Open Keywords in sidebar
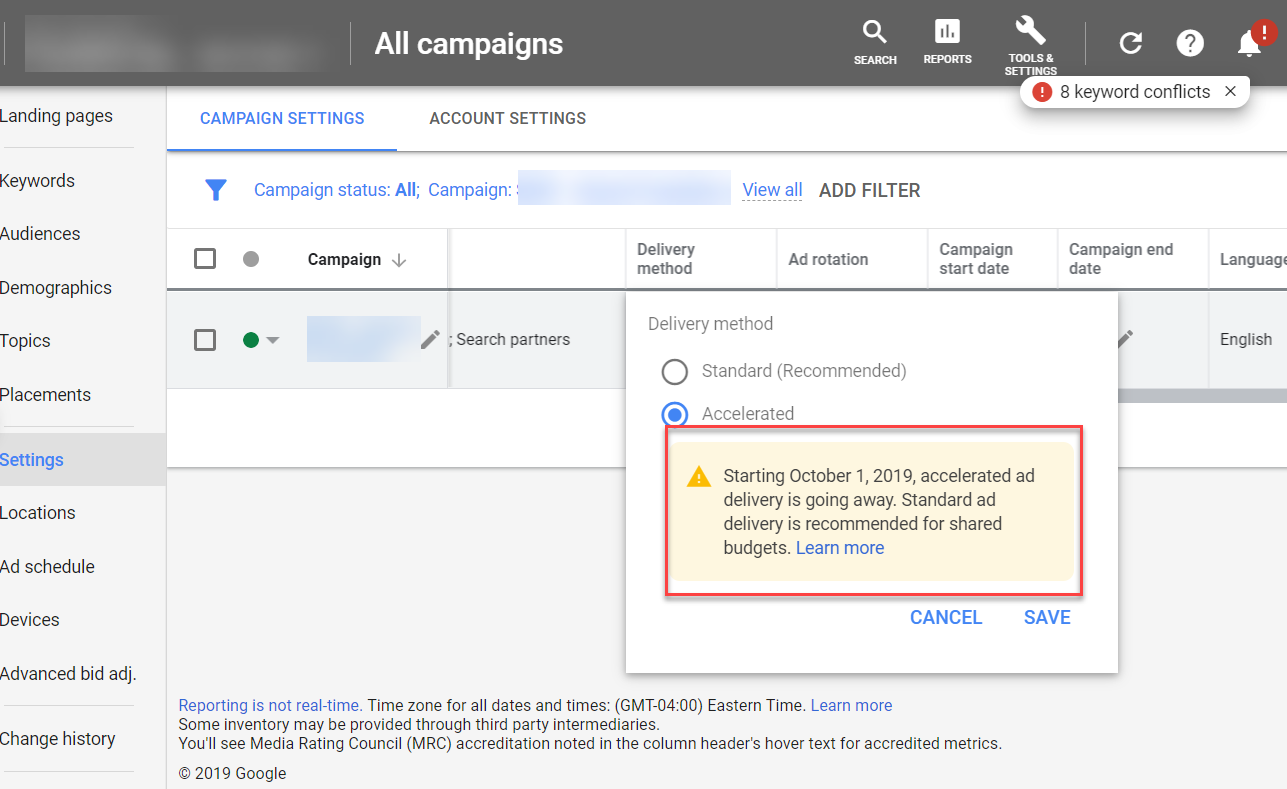Screen dimensions: 1287x789 pos(37,181)
